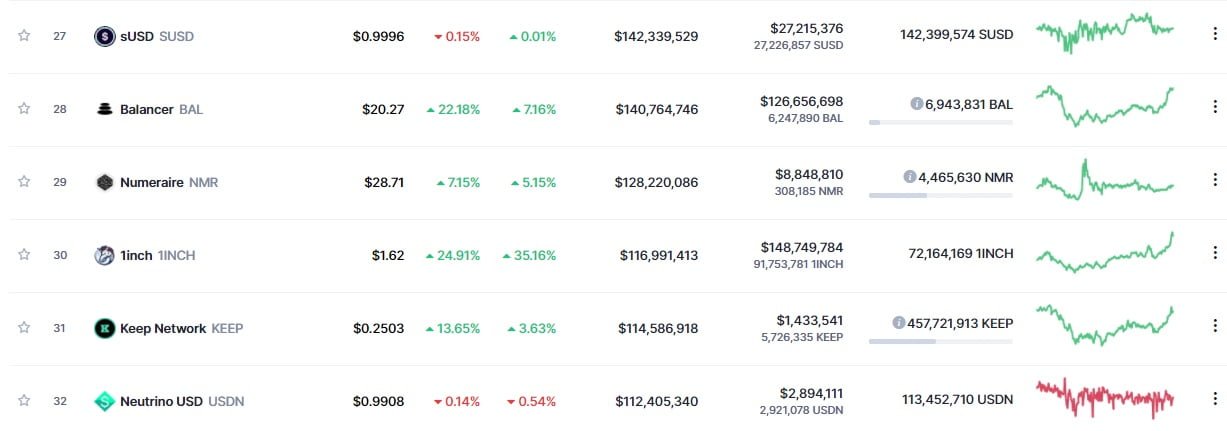The width and height of the screenshot is (1227, 431).
Task: Click the 1inch coin logo icon
Action: coord(104,255)
